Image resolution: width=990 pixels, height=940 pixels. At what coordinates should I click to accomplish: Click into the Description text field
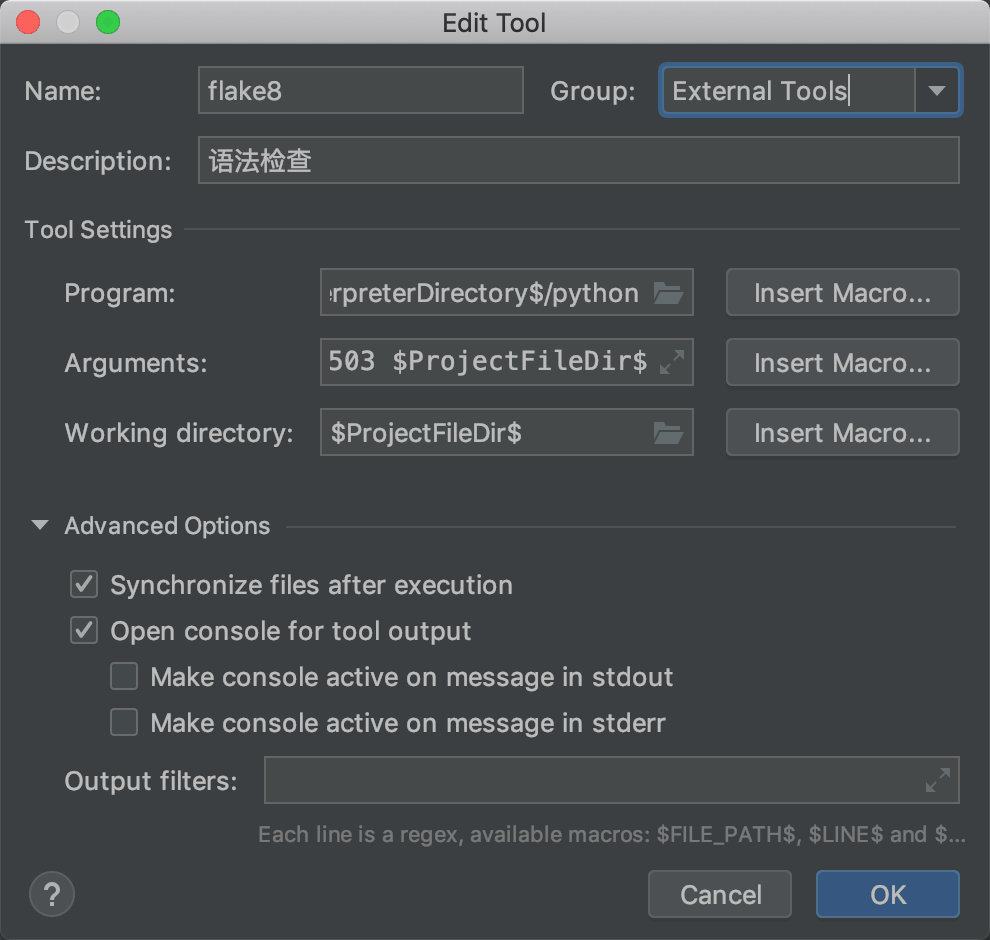tap(578, 160)
